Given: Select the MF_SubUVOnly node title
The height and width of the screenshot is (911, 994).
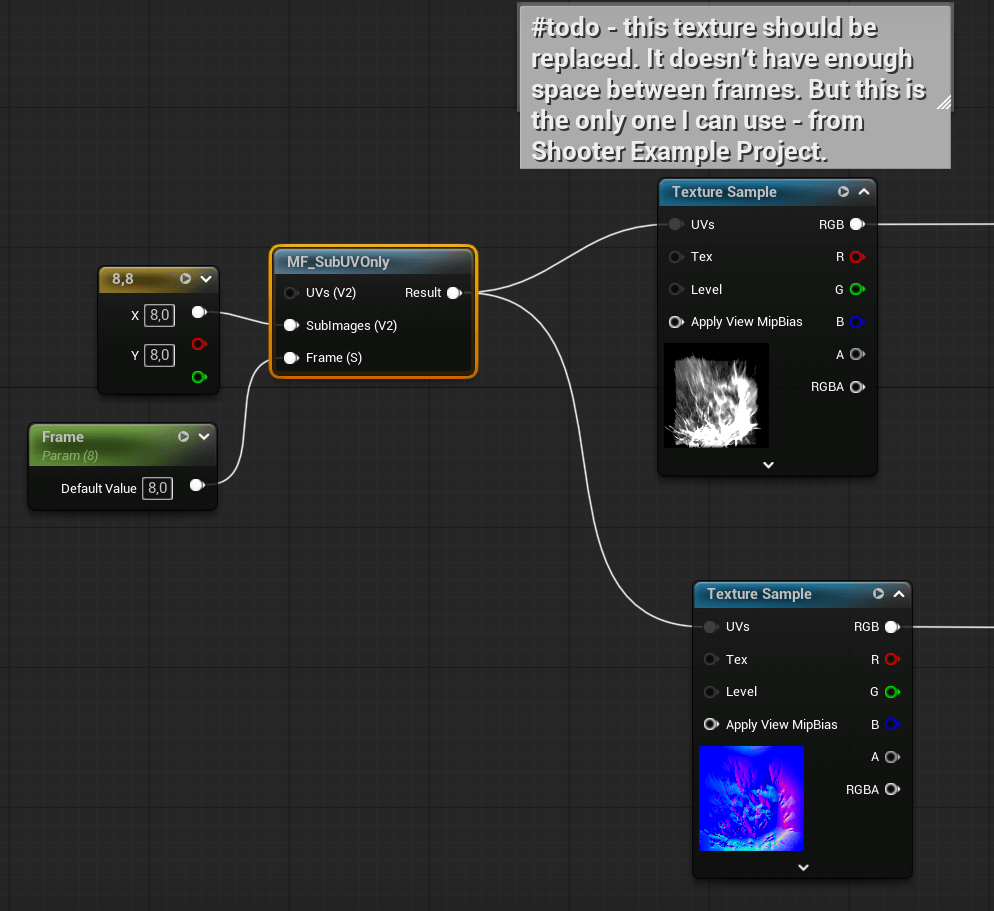Looking at the screenshot, I should tap(338, 262).
